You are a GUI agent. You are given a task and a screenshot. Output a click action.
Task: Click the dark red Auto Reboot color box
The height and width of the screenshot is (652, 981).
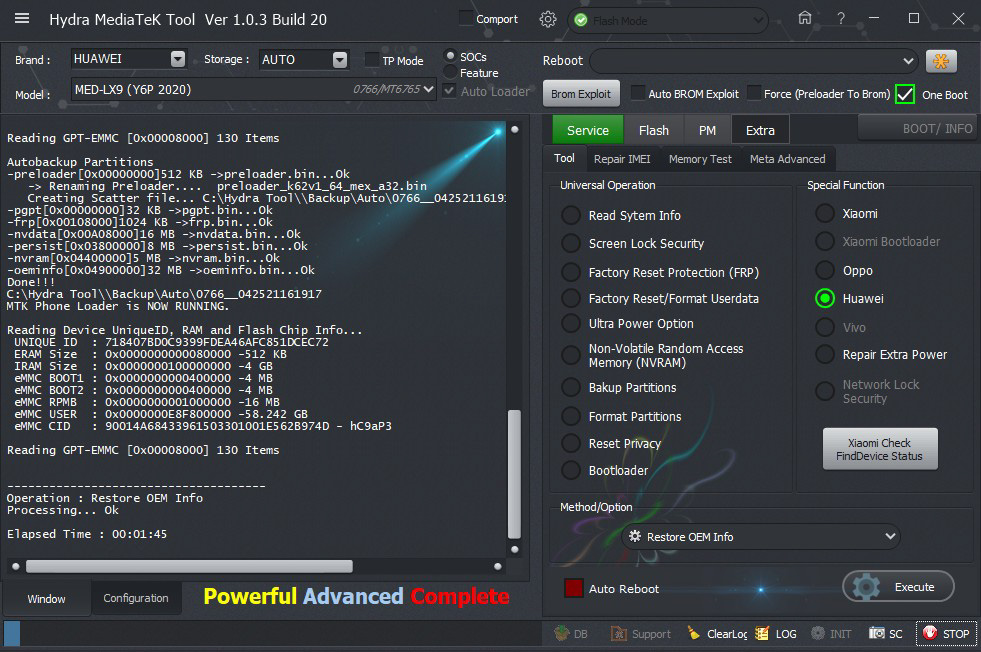pos(574,588)
